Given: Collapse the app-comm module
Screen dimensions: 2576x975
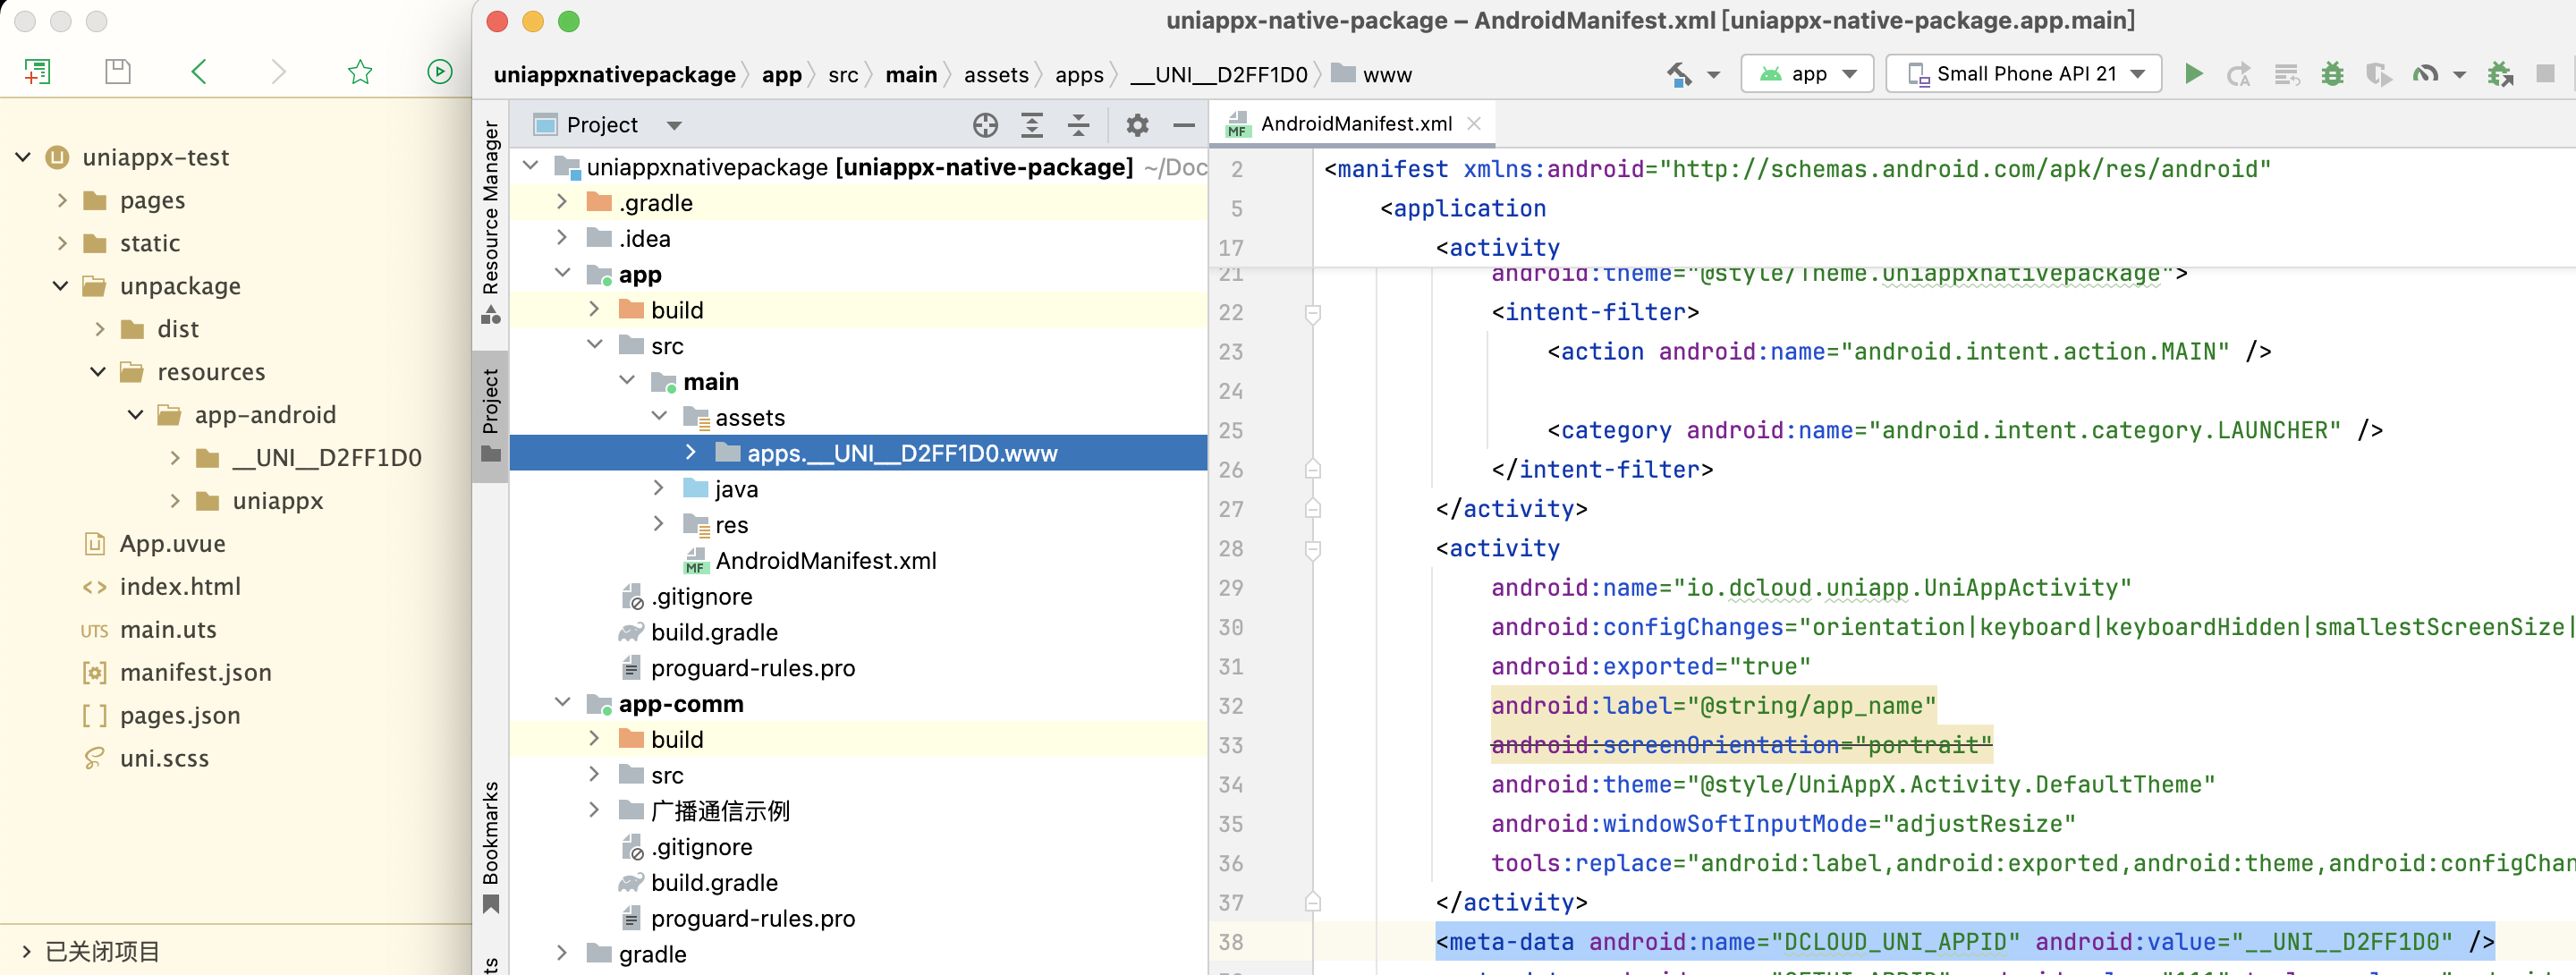Looking at the screenshot, I should 562,703.
